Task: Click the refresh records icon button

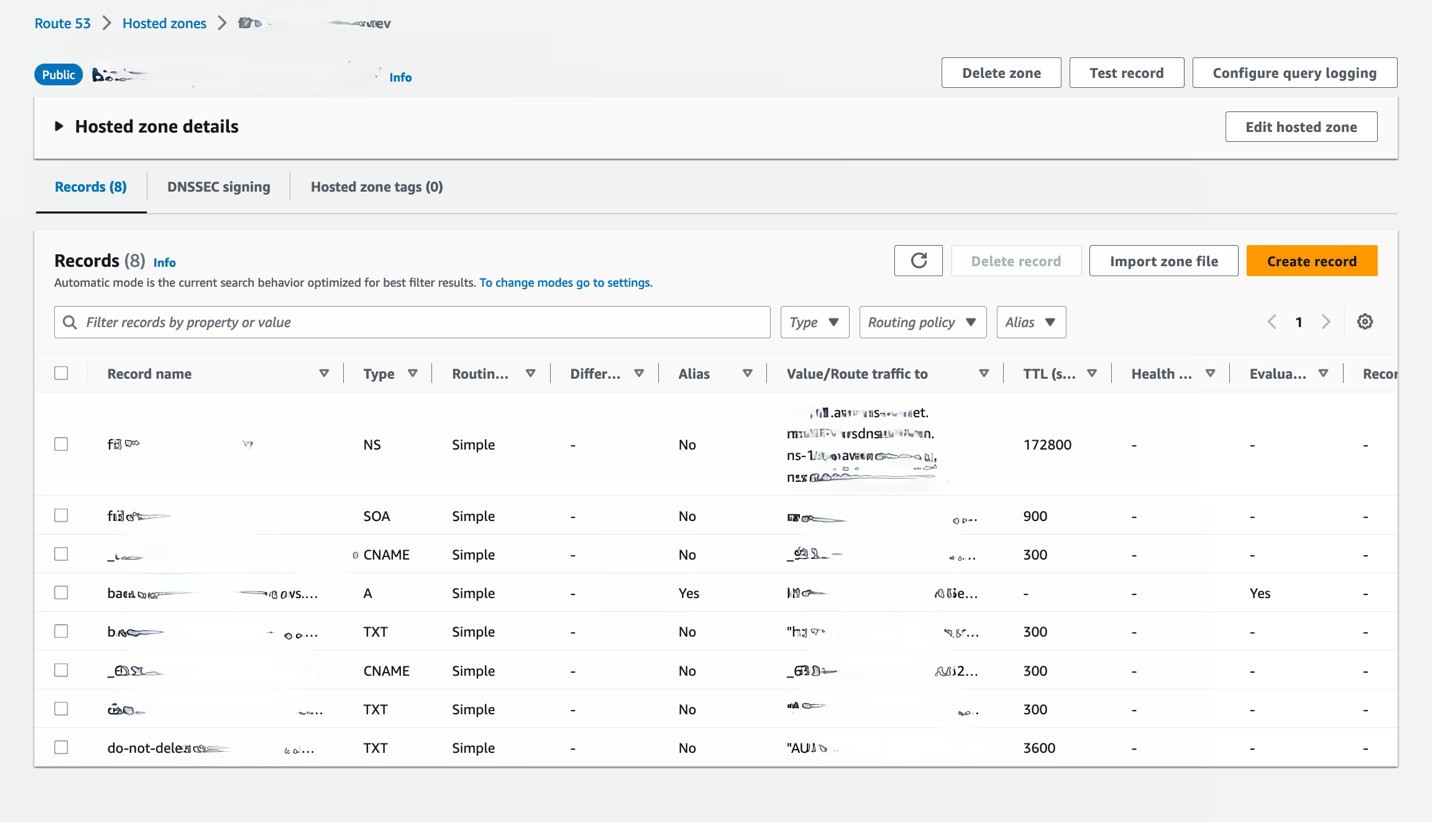Action: [918, 261]
